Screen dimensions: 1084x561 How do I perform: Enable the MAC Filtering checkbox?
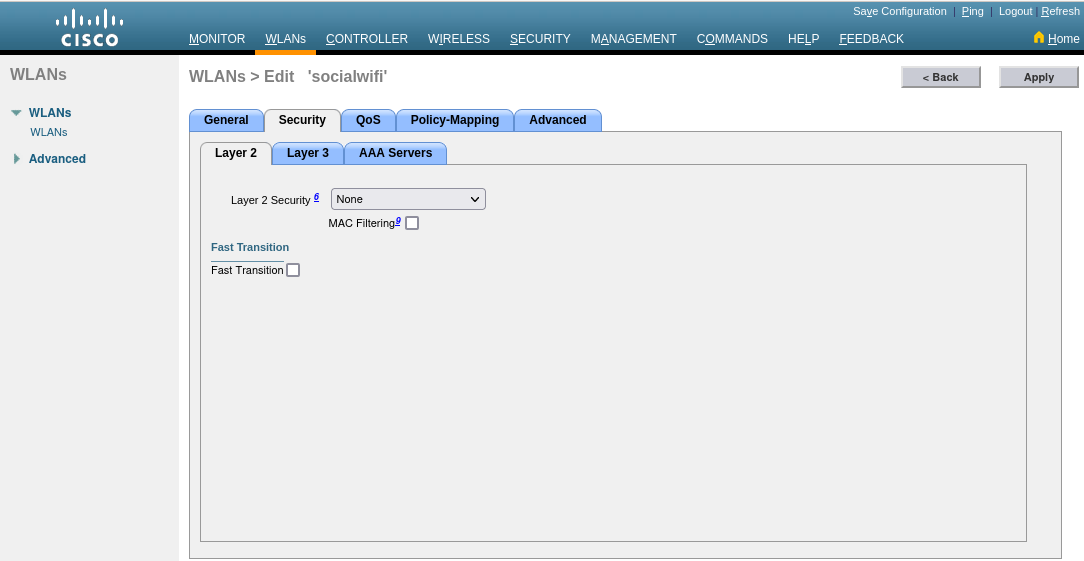pos(412,223)
